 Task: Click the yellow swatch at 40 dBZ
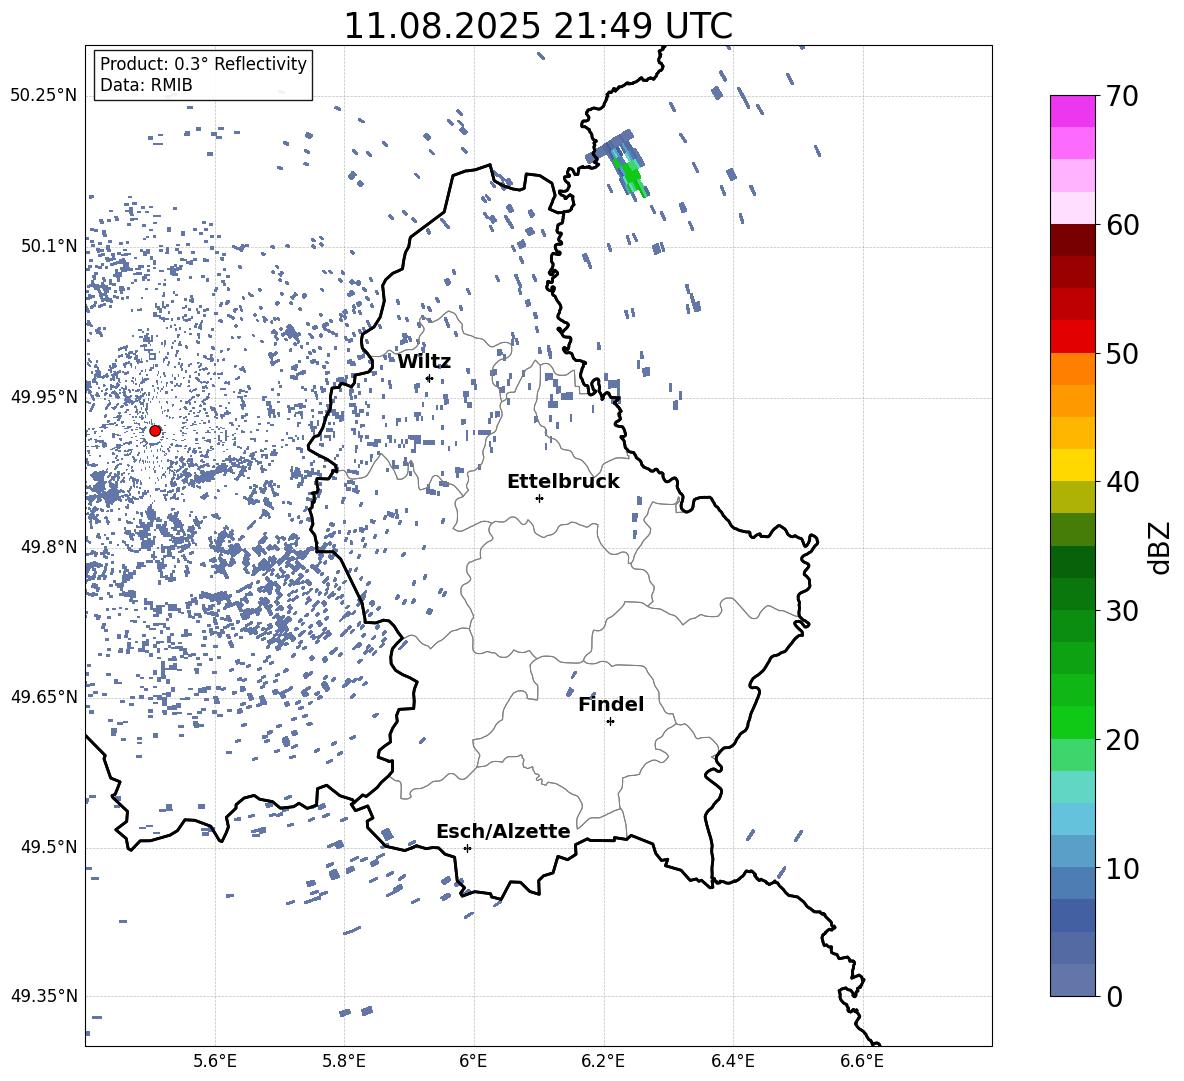pos(1072,465)
